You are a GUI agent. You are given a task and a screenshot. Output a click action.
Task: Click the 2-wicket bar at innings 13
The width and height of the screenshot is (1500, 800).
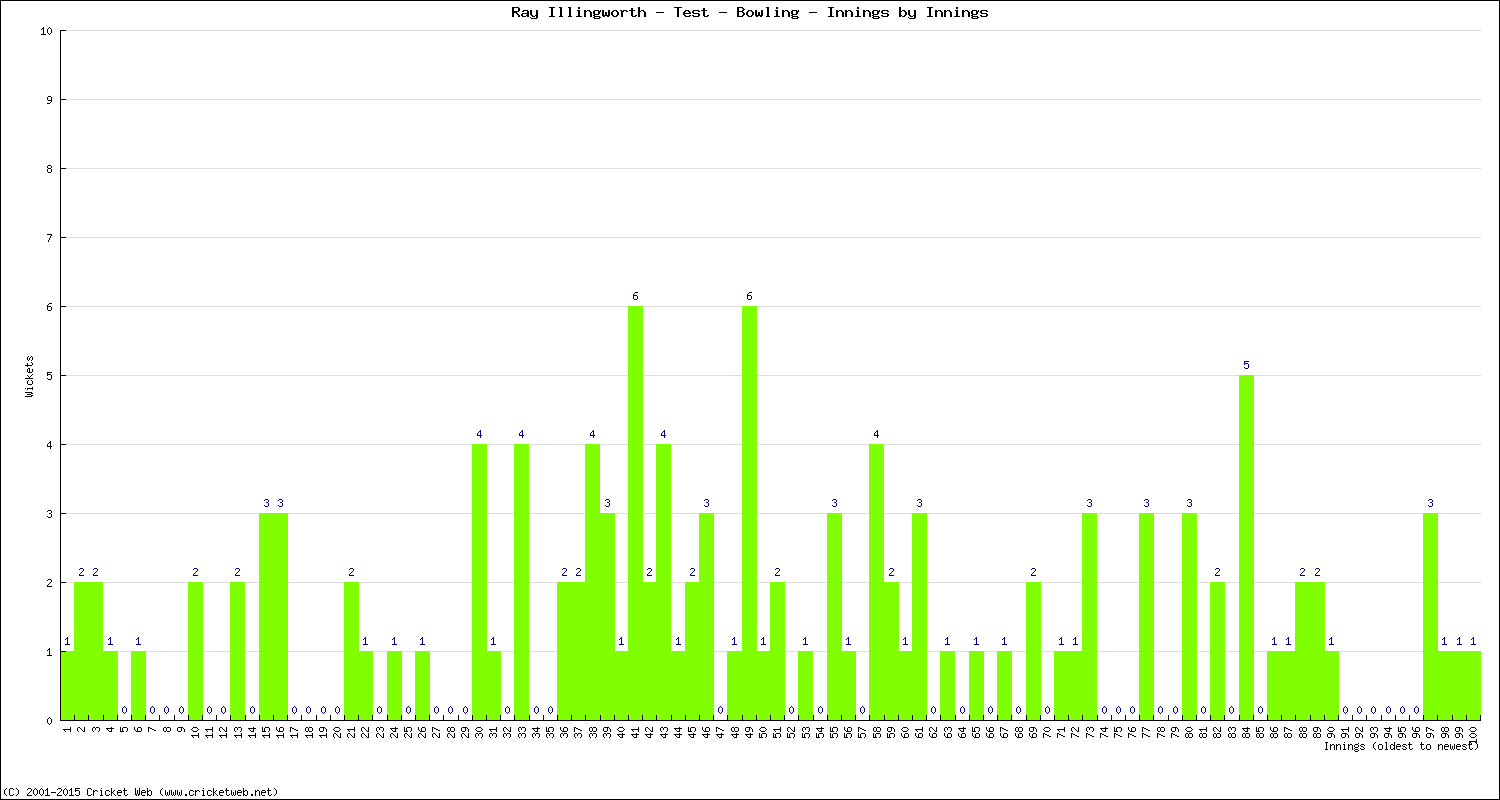[x=237, y=651]
